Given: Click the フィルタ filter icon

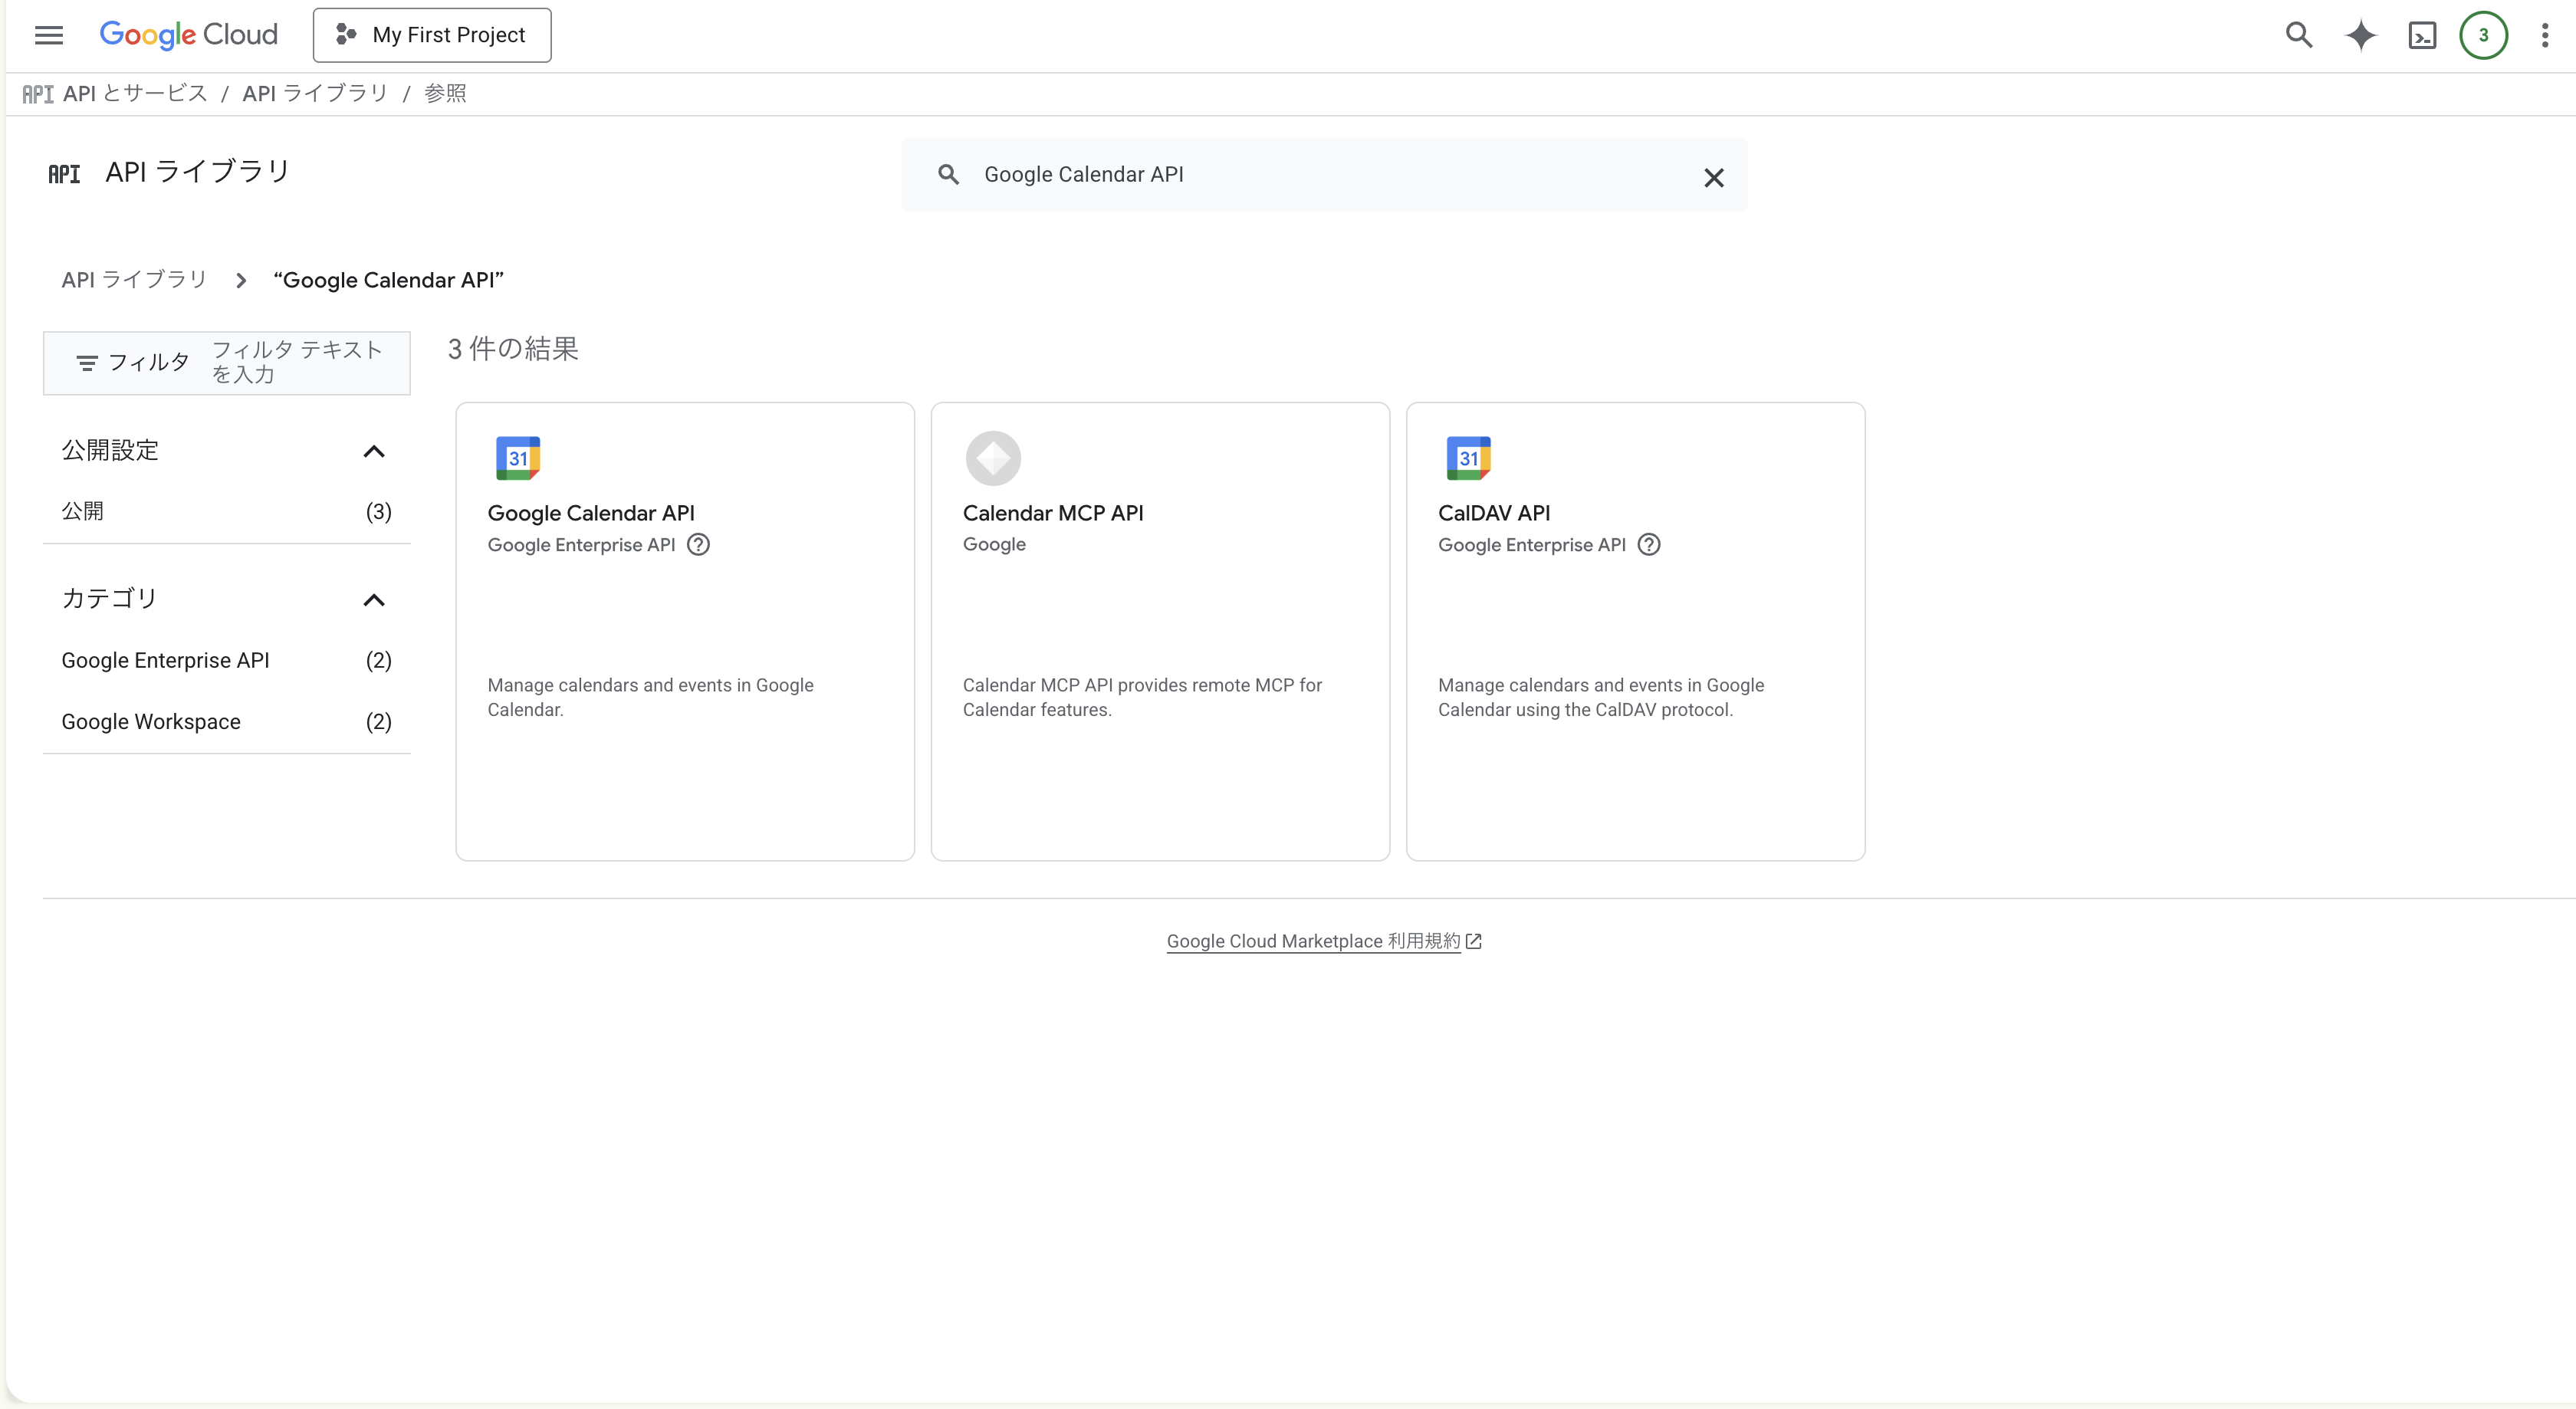Looking at the screenshot, I should click(x=87, y=363).
